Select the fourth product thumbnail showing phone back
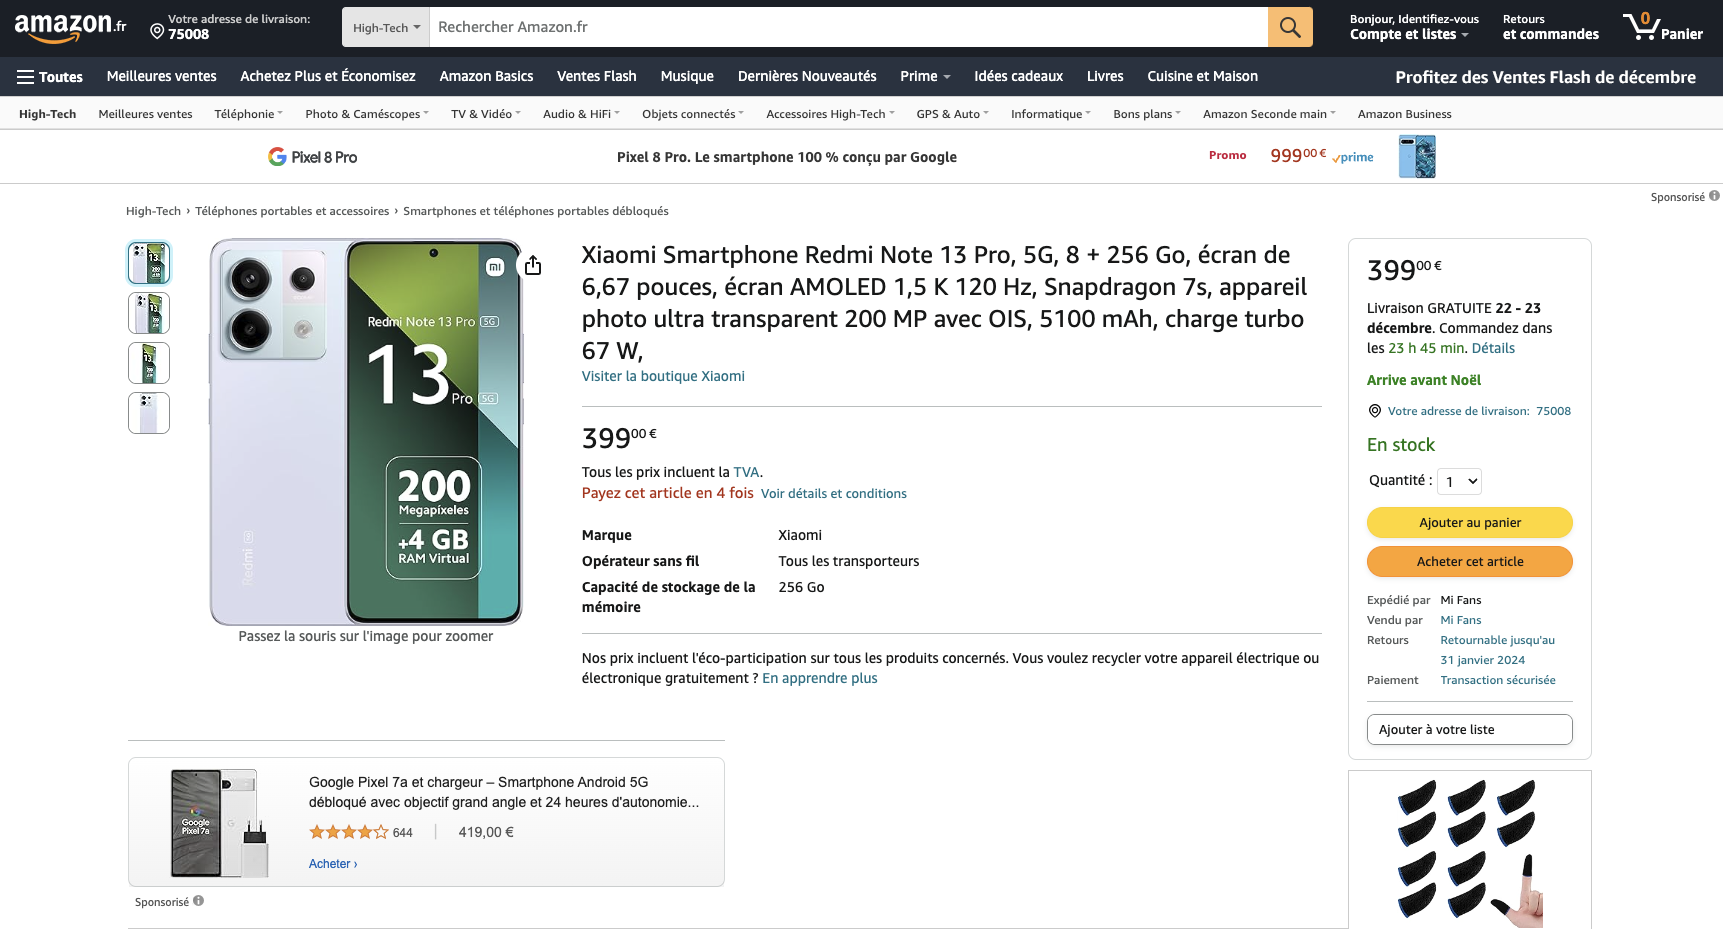Image resolution: width=1723 pixels, height=929 pixels. 149,413
